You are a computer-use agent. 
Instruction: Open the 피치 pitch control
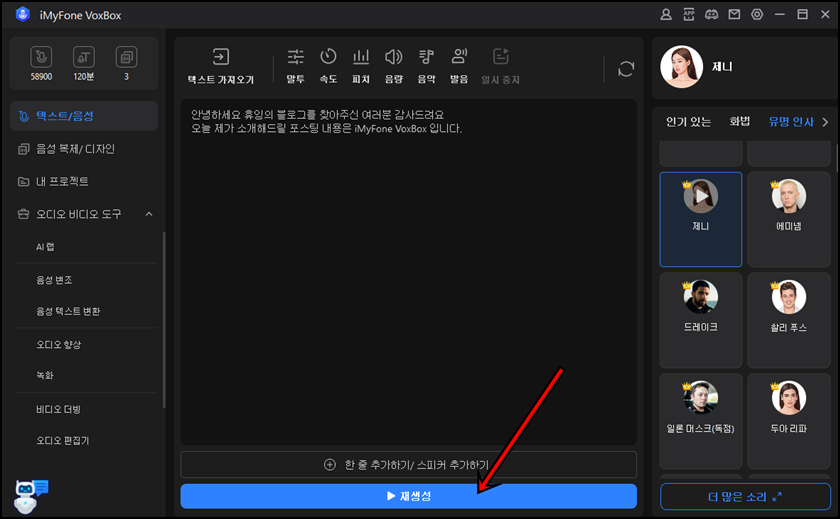pos(361,66)
